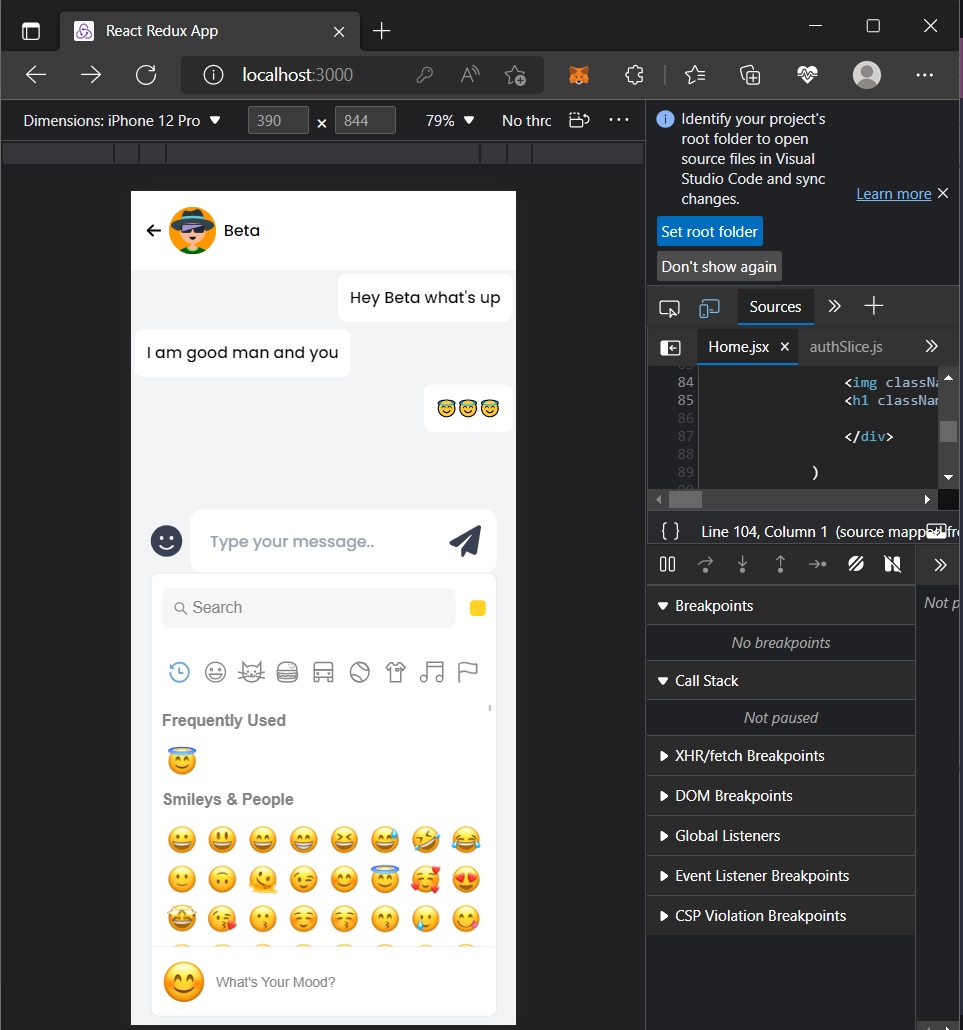Open the No throttling dropdown
This screenshot has height=1030, width=963.
(x=527, y=121)
